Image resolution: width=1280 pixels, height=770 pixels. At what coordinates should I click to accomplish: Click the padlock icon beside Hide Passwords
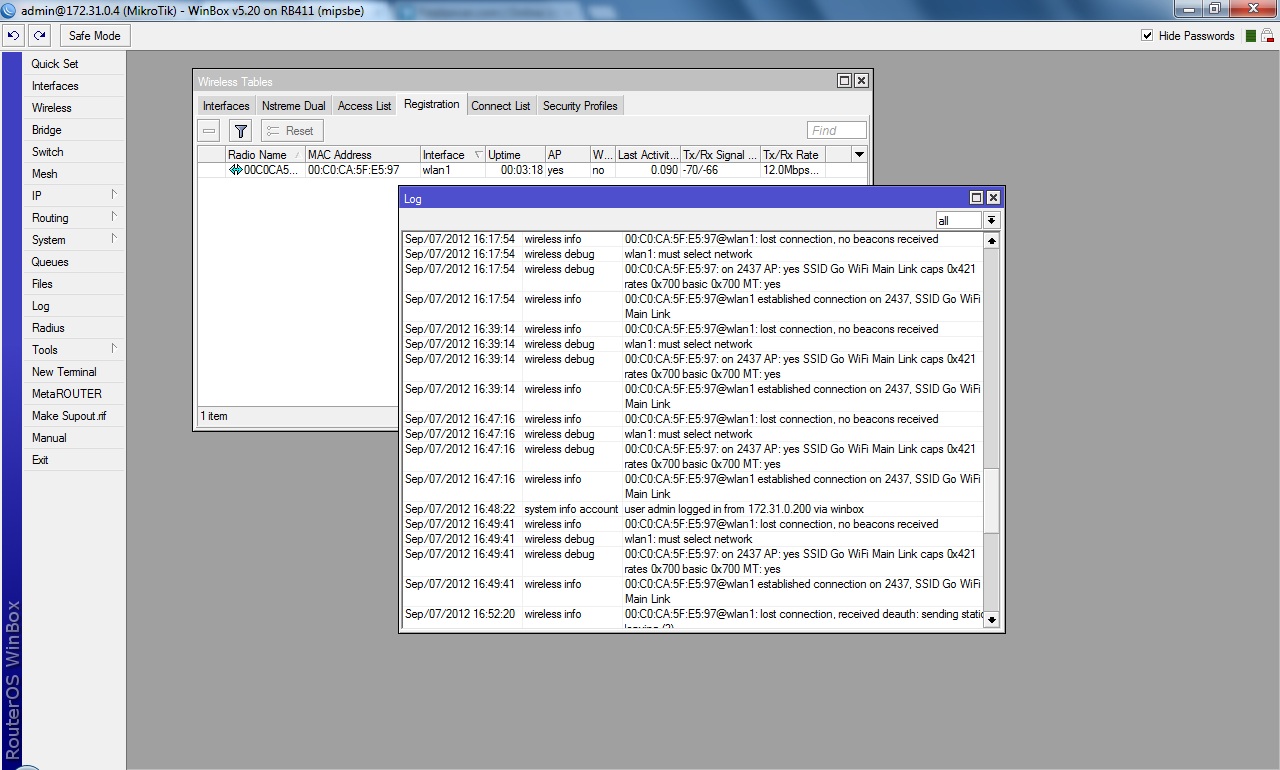(x=1267, y=36)
